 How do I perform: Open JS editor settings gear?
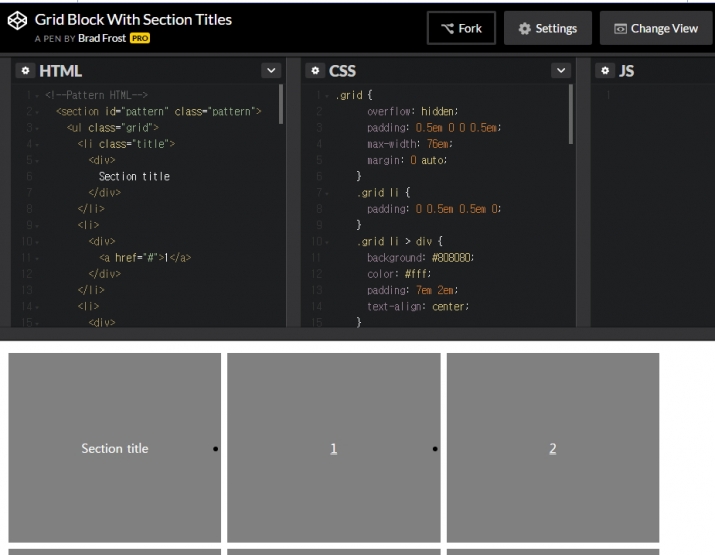(605, 71)
